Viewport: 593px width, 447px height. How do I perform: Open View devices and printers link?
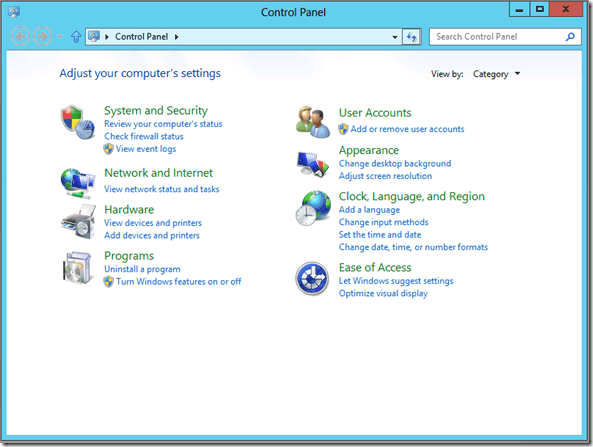coord(153,223)
